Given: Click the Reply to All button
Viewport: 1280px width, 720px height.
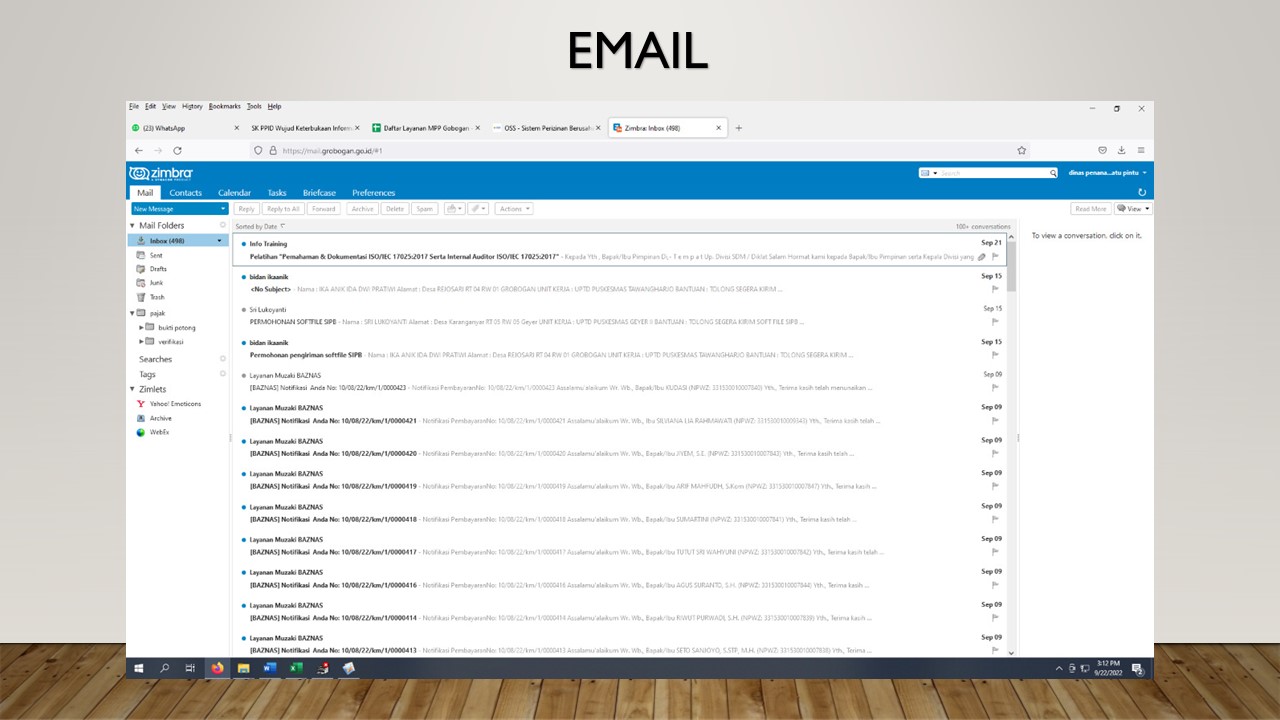Looking at the screenshot, I should click(x=283, y=209).
